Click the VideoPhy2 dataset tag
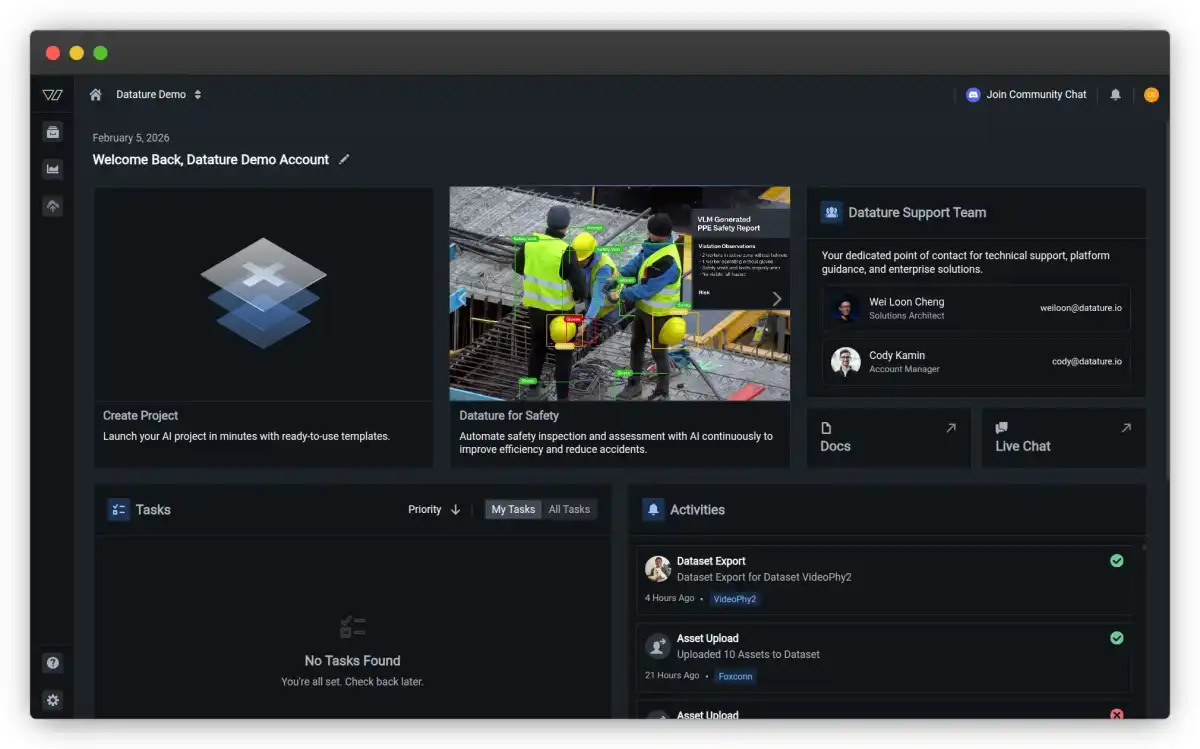This screenshot has height=749, width=1200. tap(735, 599)
